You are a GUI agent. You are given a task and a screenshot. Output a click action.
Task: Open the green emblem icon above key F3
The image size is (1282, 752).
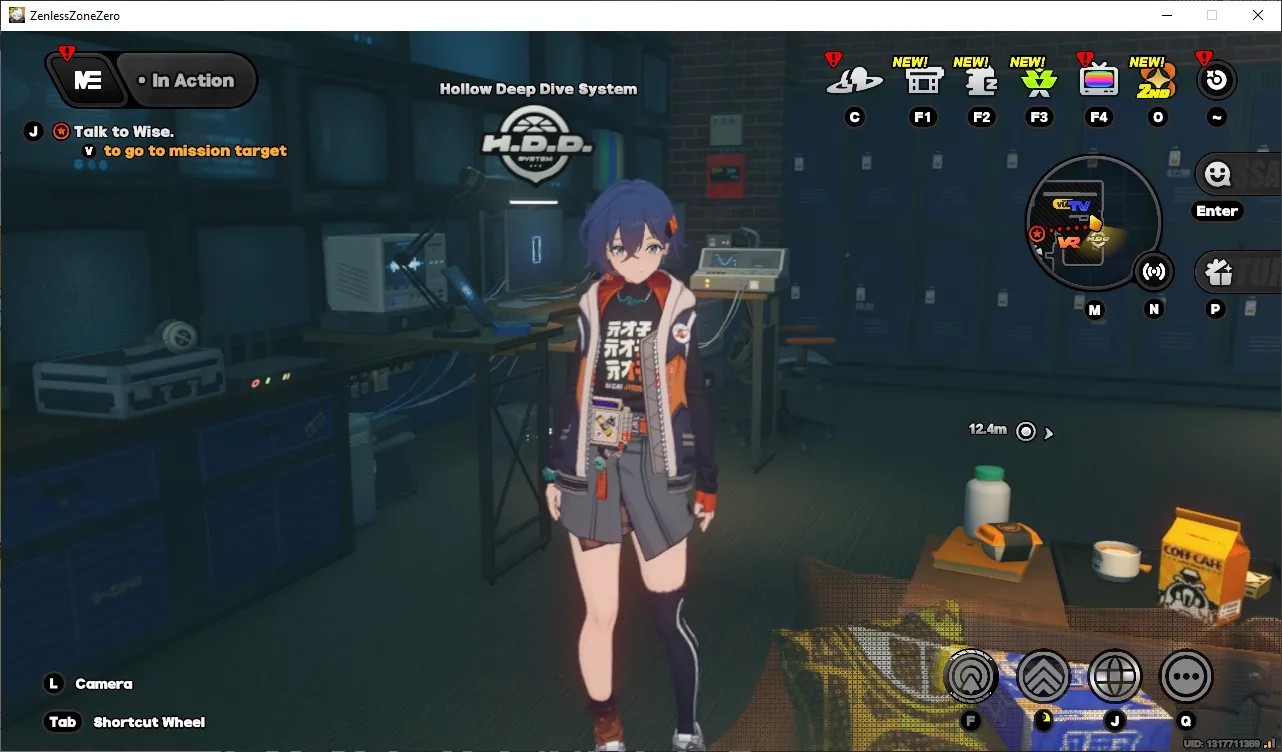pos(1039,81)
